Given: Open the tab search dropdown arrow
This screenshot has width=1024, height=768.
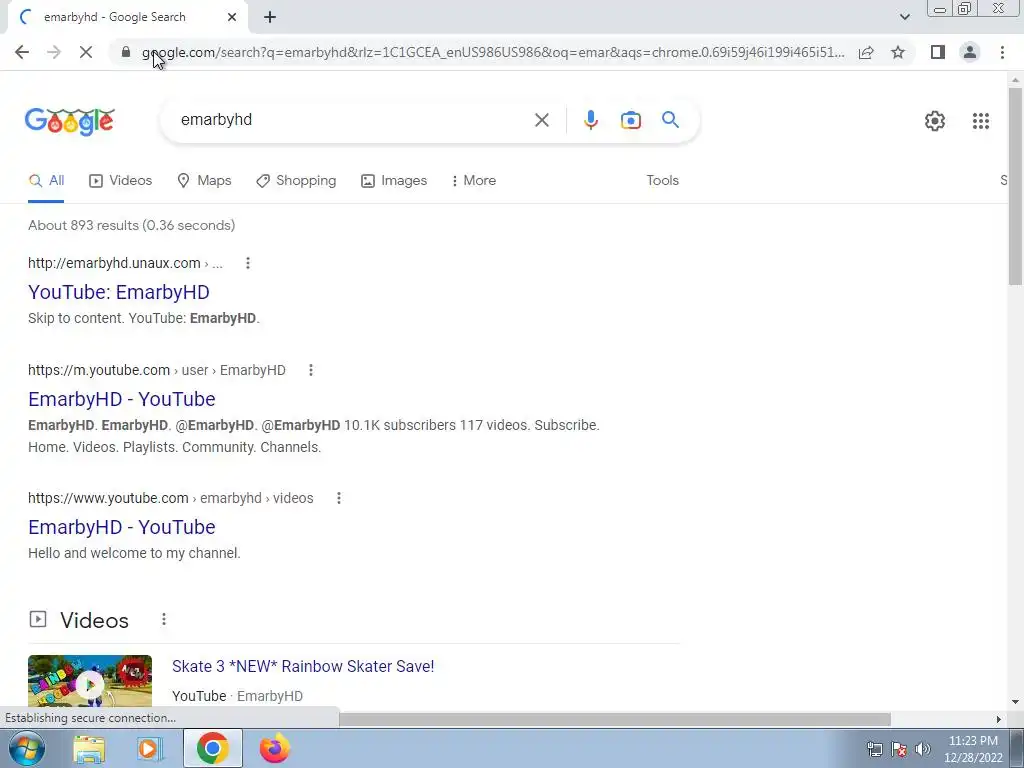Looking at the screenshot, I should 904,17.
